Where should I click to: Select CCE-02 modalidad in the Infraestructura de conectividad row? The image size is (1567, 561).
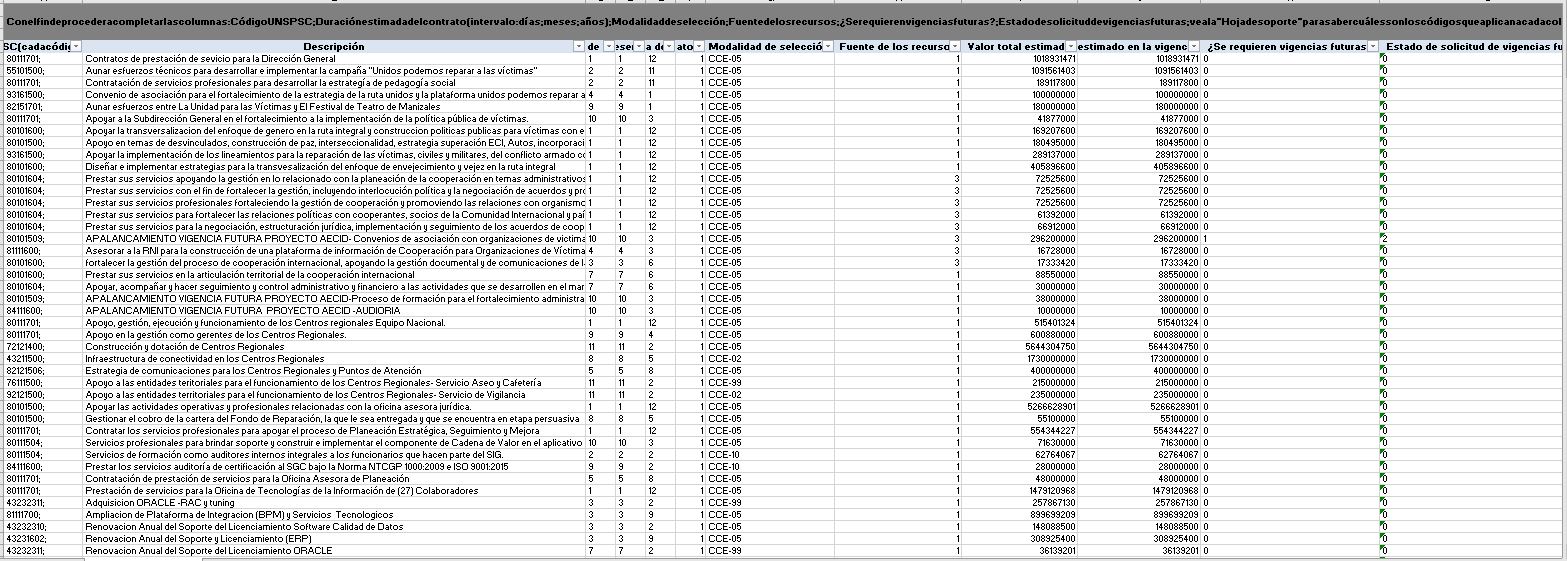click(x=770, y=359)
